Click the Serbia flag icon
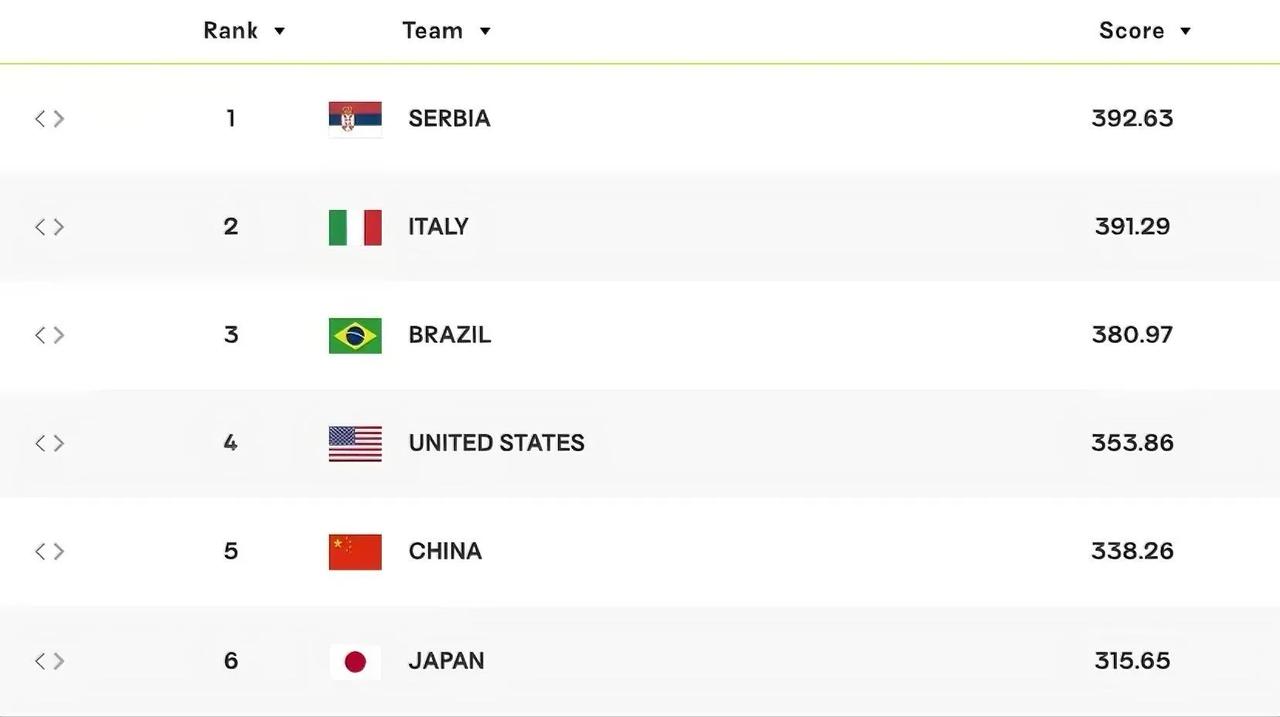1280x717 pixels. pyautogui.click(x=355, y=119)
